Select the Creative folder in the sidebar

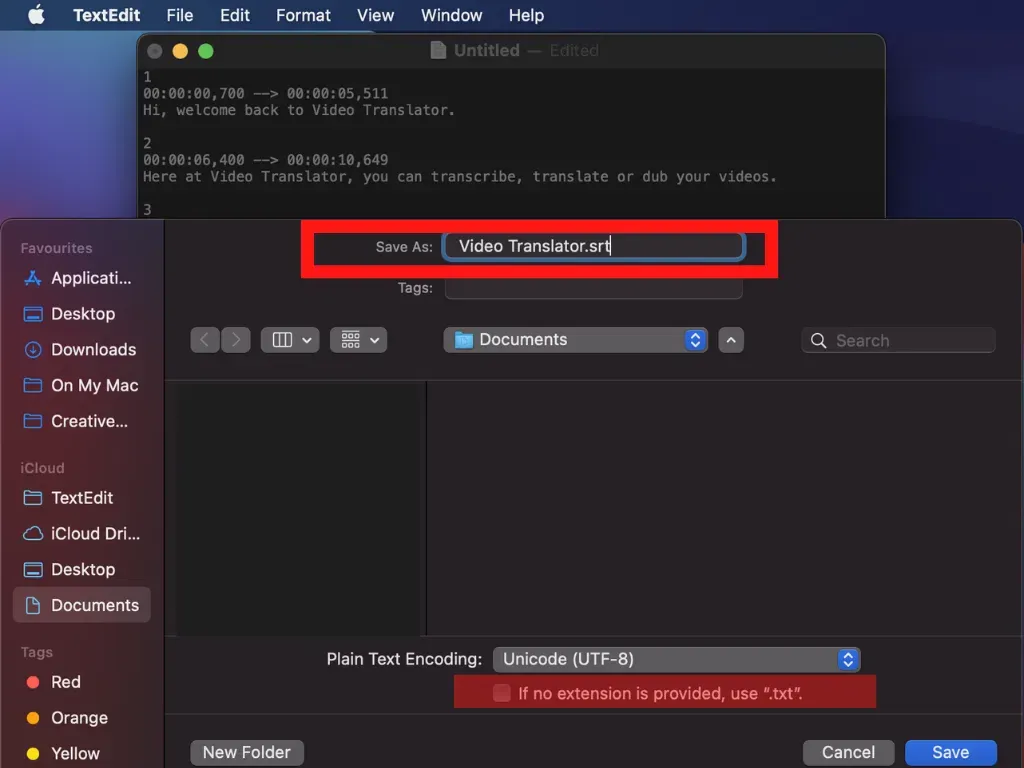pos(82,421)
